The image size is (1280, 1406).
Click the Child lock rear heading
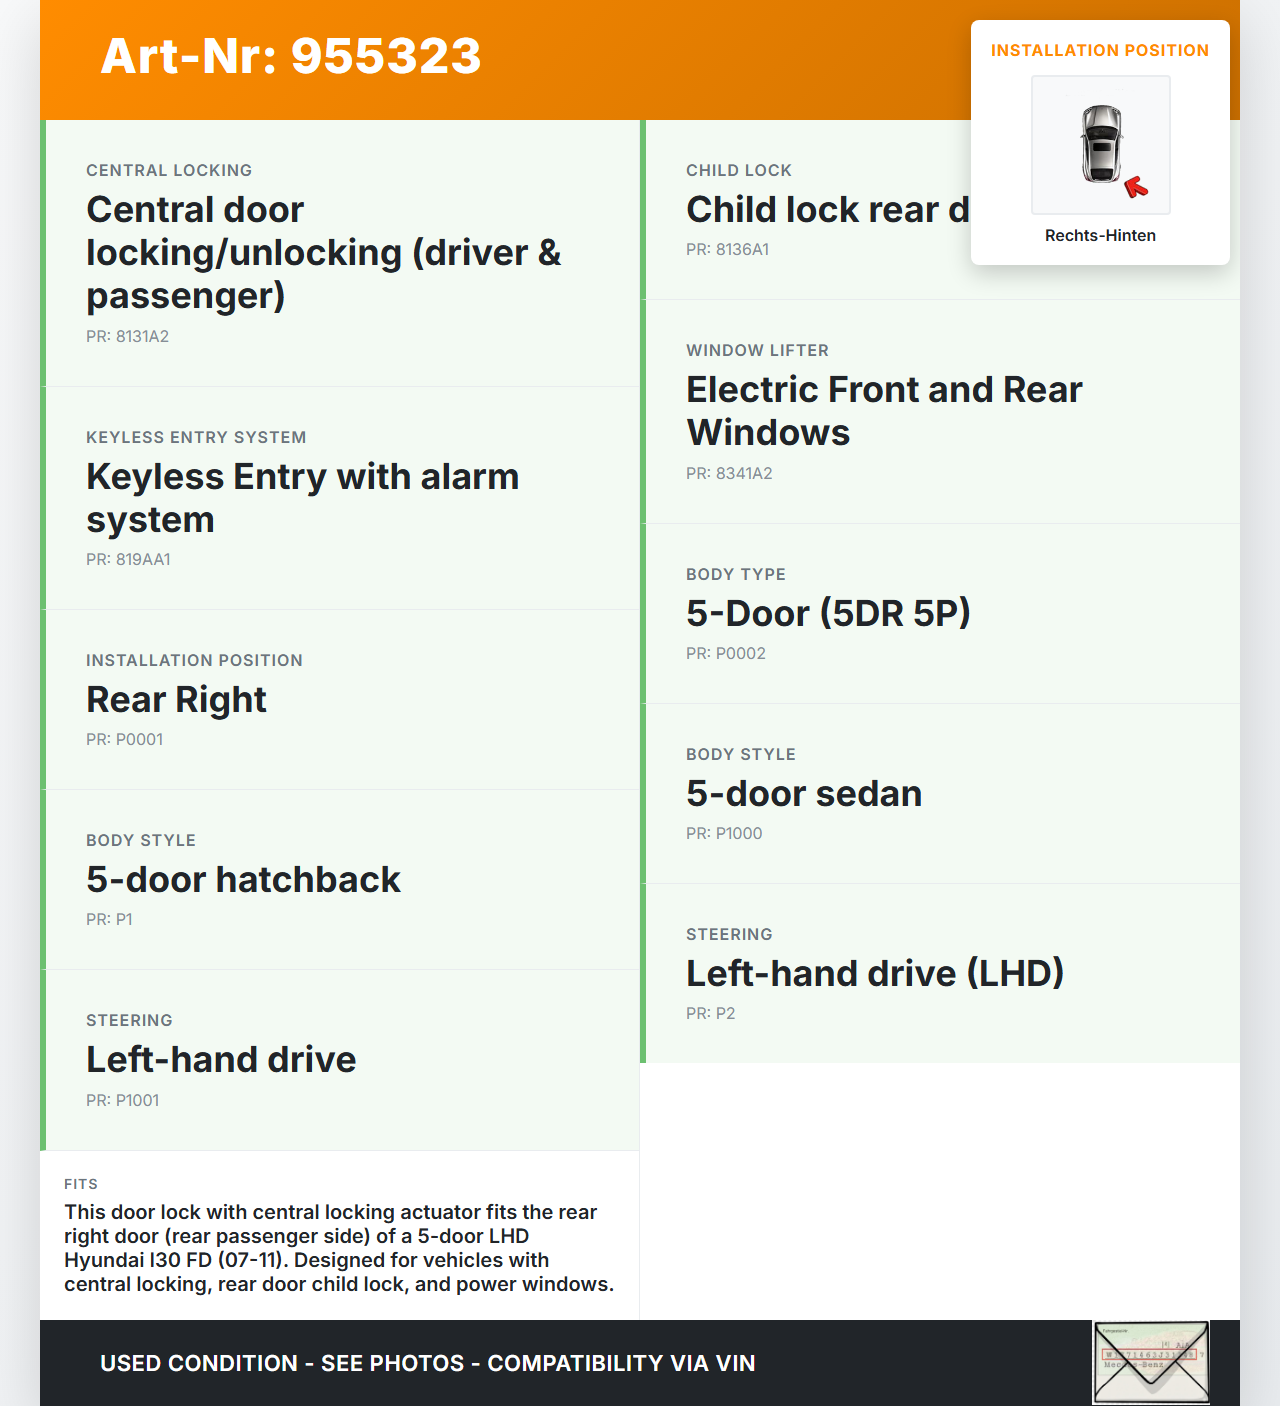(827, 210)
